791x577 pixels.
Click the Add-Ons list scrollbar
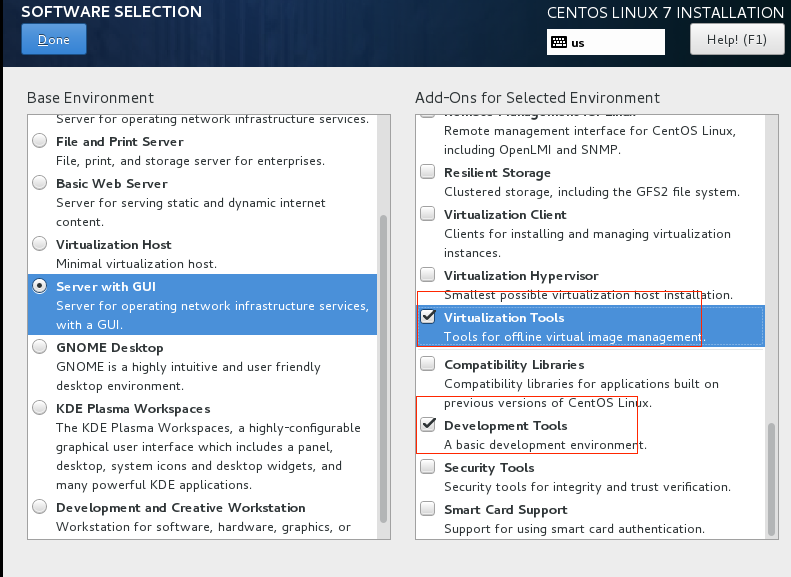point(771,479)
